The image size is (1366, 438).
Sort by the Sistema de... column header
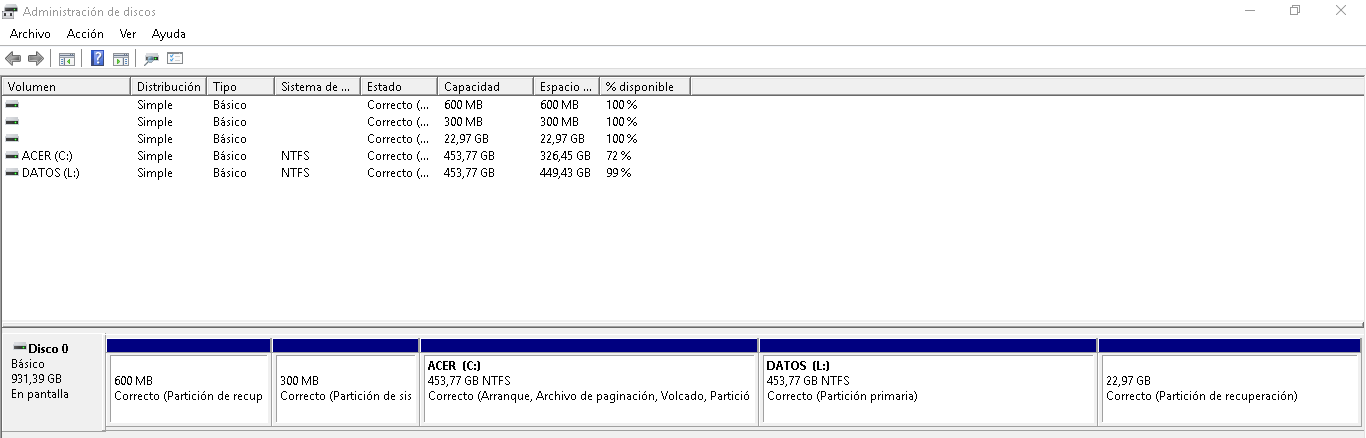click(317, 87)
